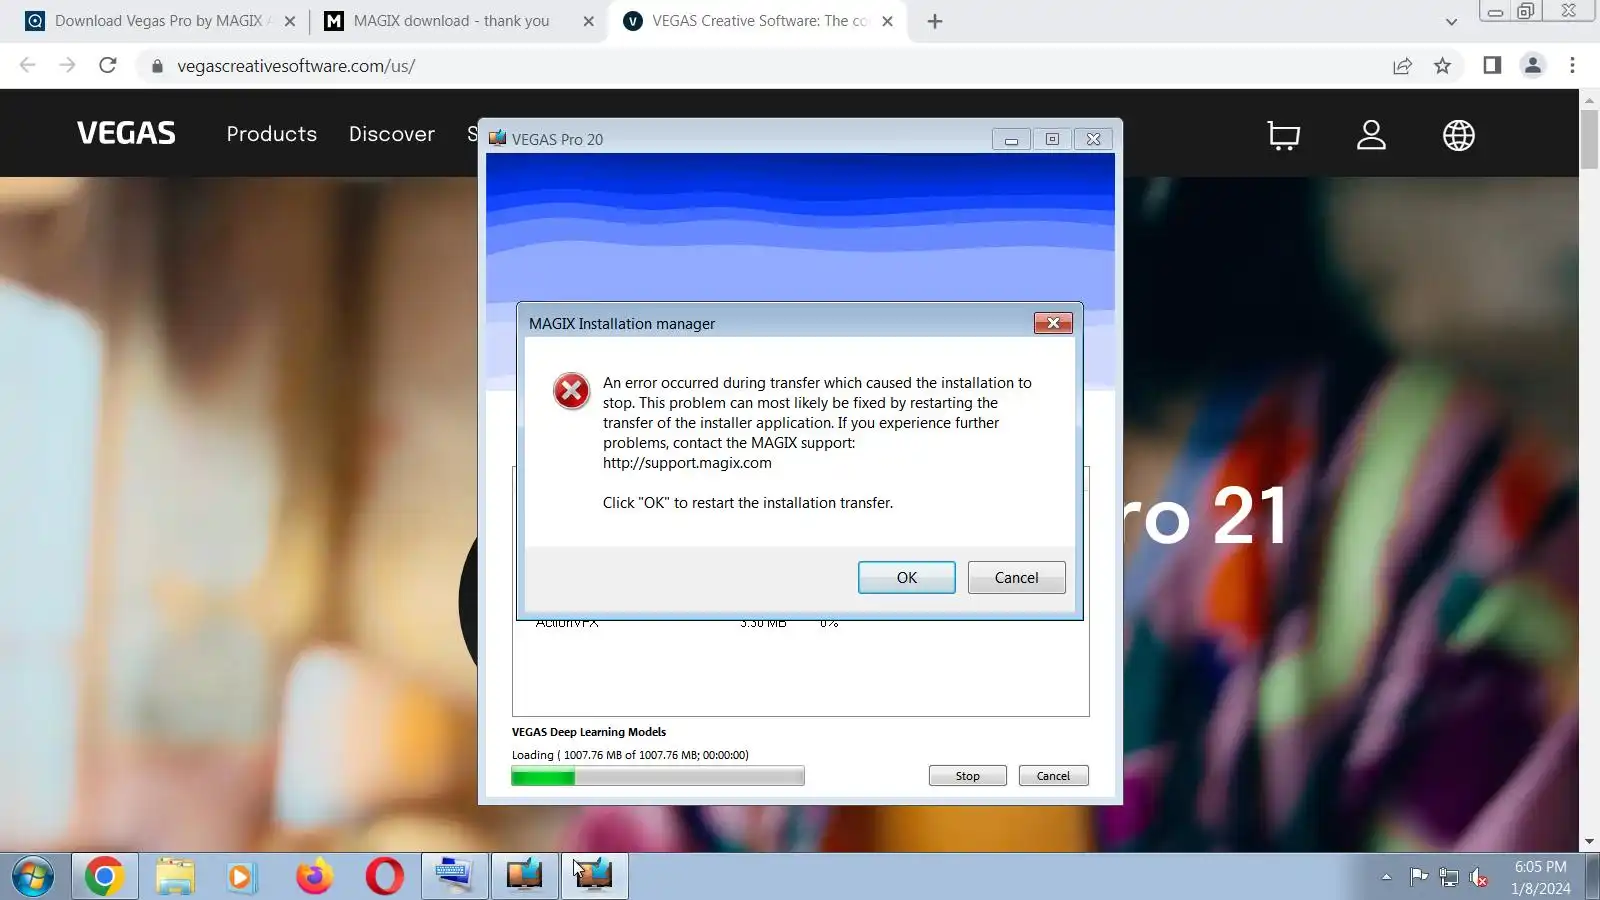Click the Stop button in the VEGAS installer
The height and width of the screenshot is (900, 1600).
[x=967, y=776]
